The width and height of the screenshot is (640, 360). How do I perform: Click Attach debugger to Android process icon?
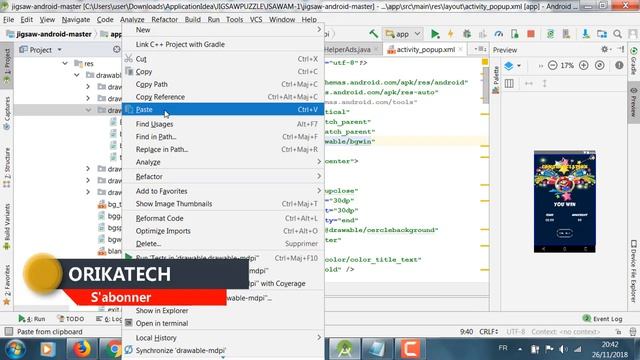tap(515, 34)
